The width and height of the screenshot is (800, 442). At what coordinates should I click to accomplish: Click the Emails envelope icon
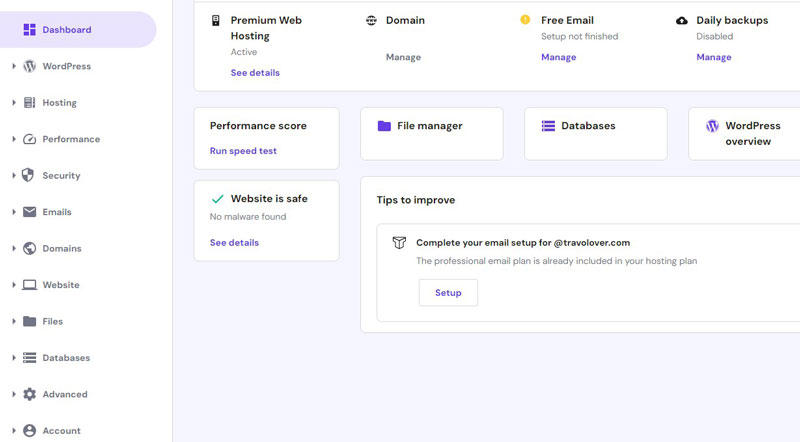[29, 212]
